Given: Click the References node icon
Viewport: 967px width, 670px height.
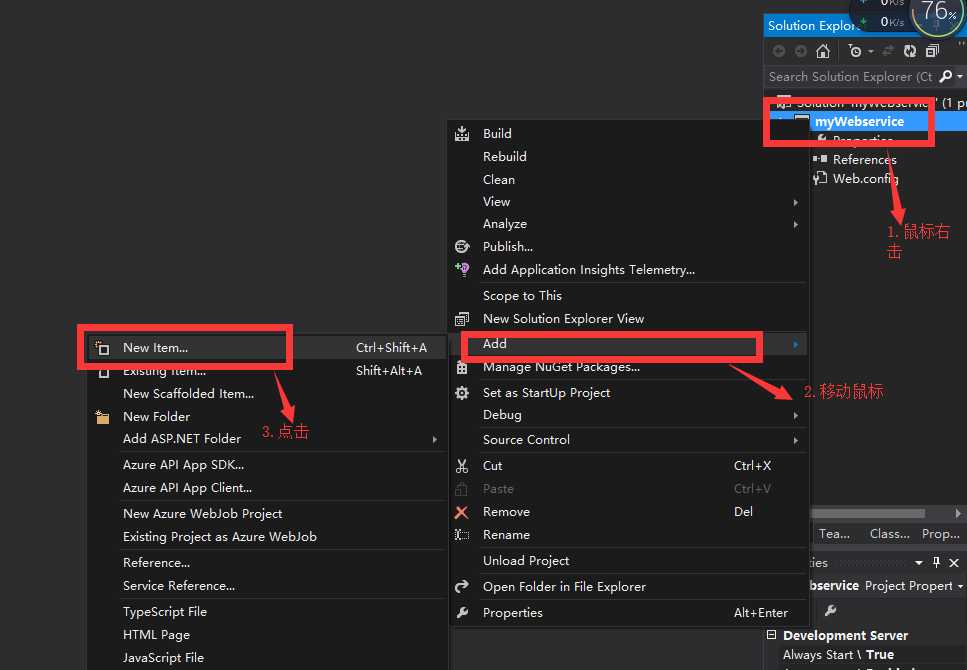Looking at the screenshot, I should 820,159.
